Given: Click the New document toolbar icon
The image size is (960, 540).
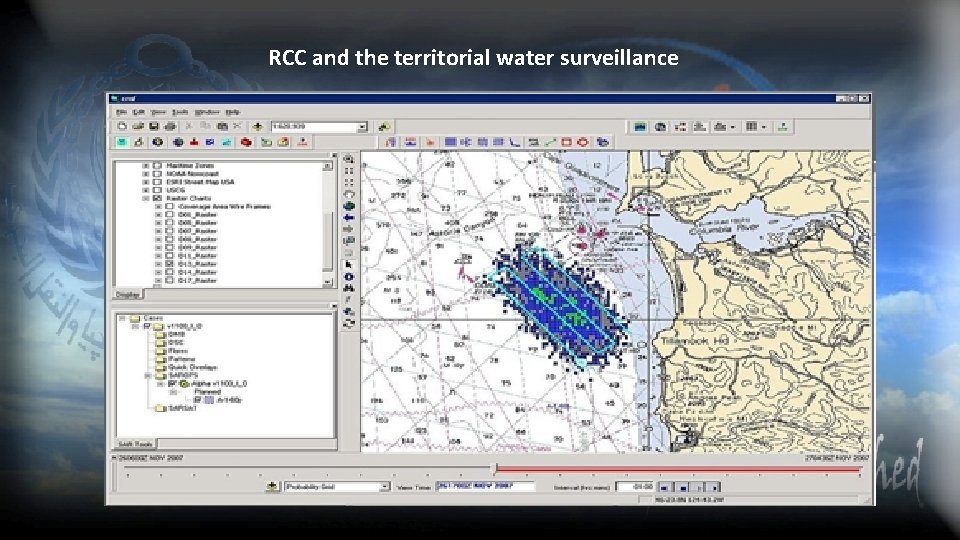Looking at the screenshot, I should pos(122,127).
